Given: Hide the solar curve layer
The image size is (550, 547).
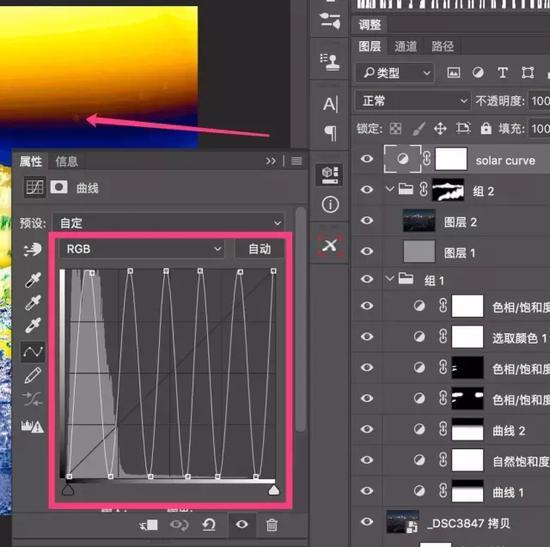Looking at the screenshot, I should (x=367, y=159).
